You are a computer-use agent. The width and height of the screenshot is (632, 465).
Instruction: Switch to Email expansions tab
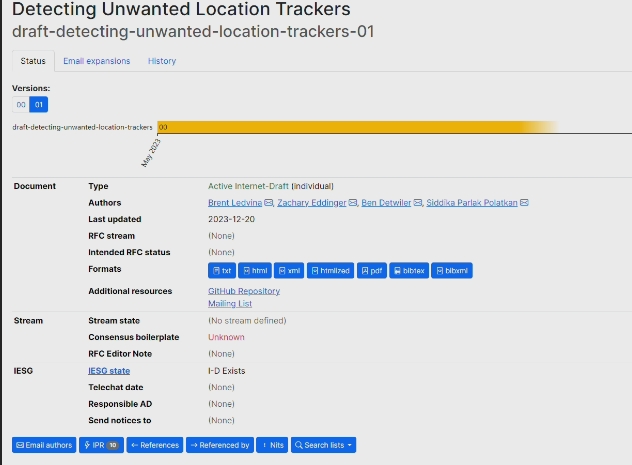97,61
